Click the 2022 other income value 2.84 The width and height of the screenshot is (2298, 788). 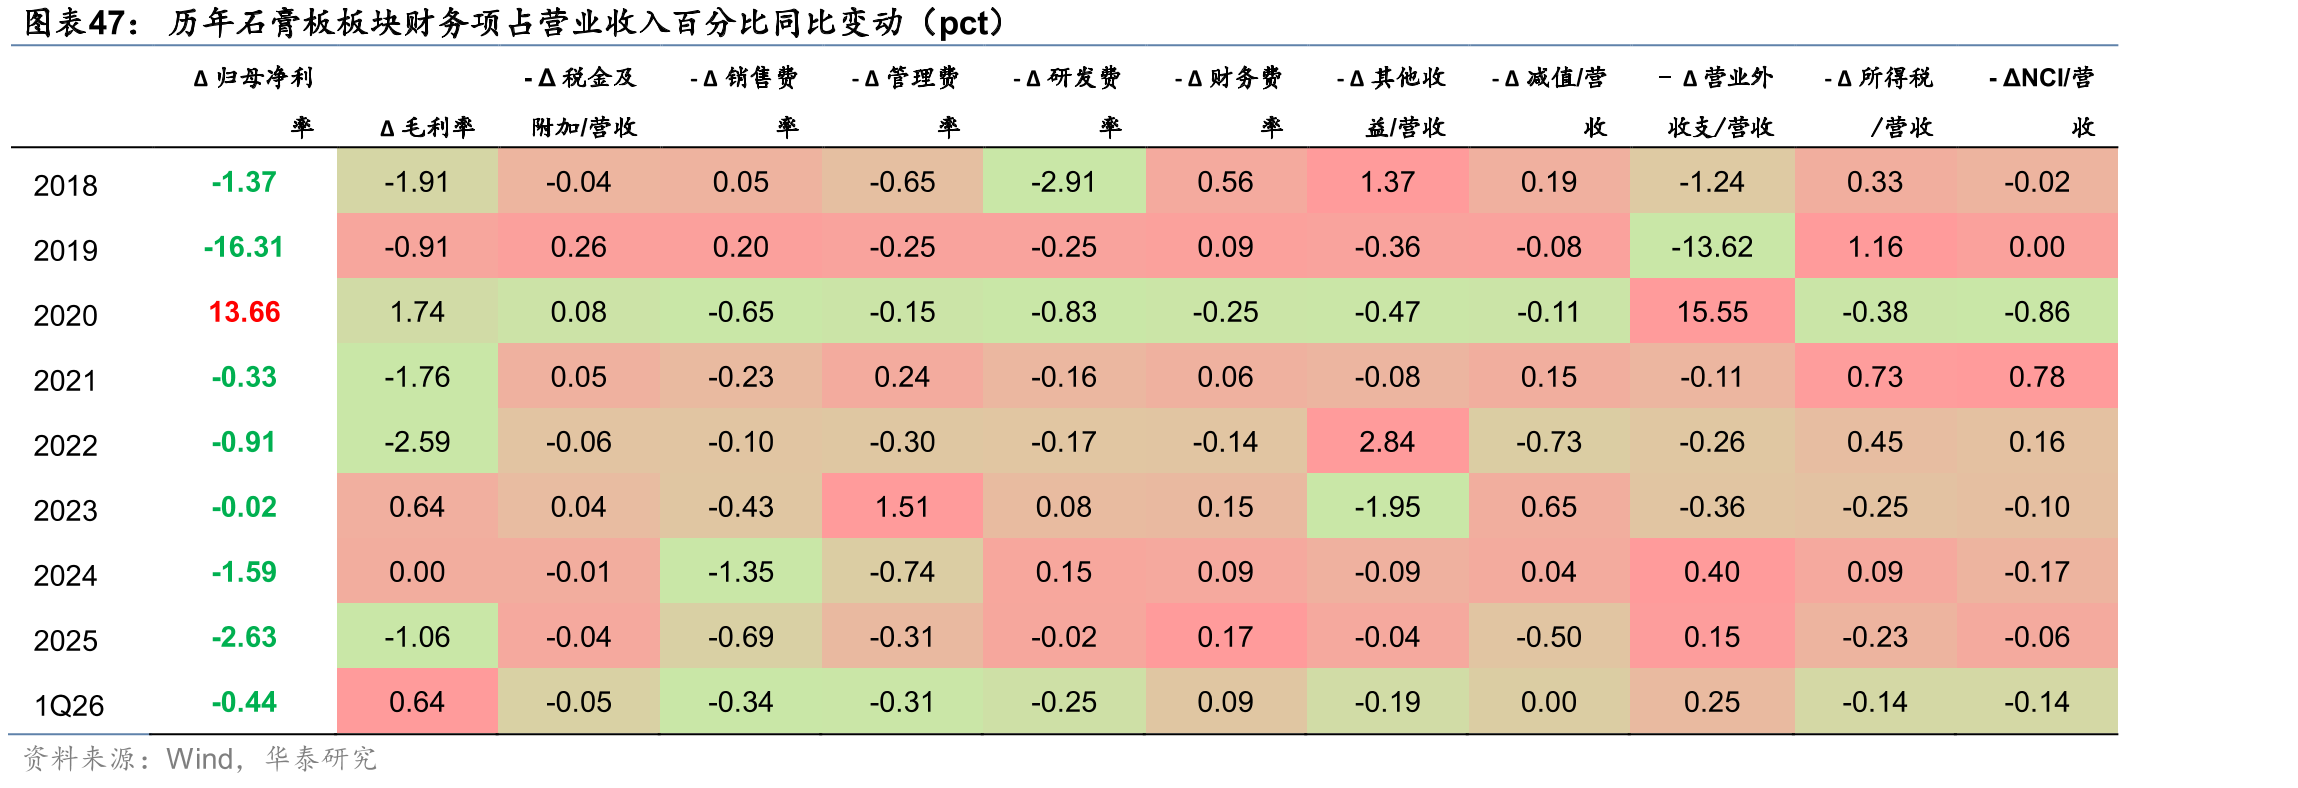(1387, 441)
